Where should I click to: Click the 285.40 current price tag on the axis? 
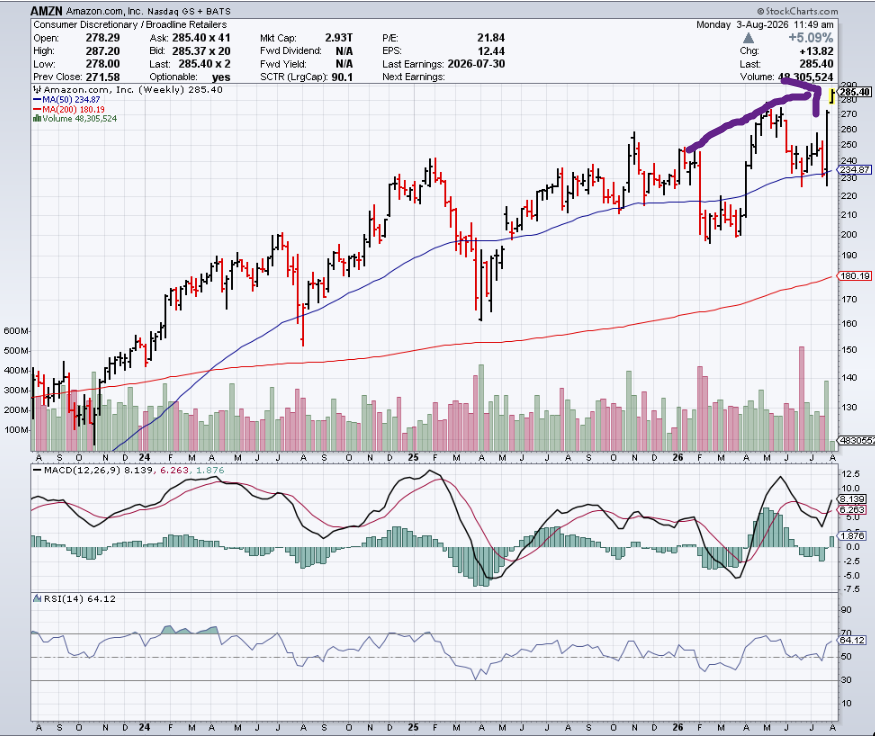click(x=855, y=92)
